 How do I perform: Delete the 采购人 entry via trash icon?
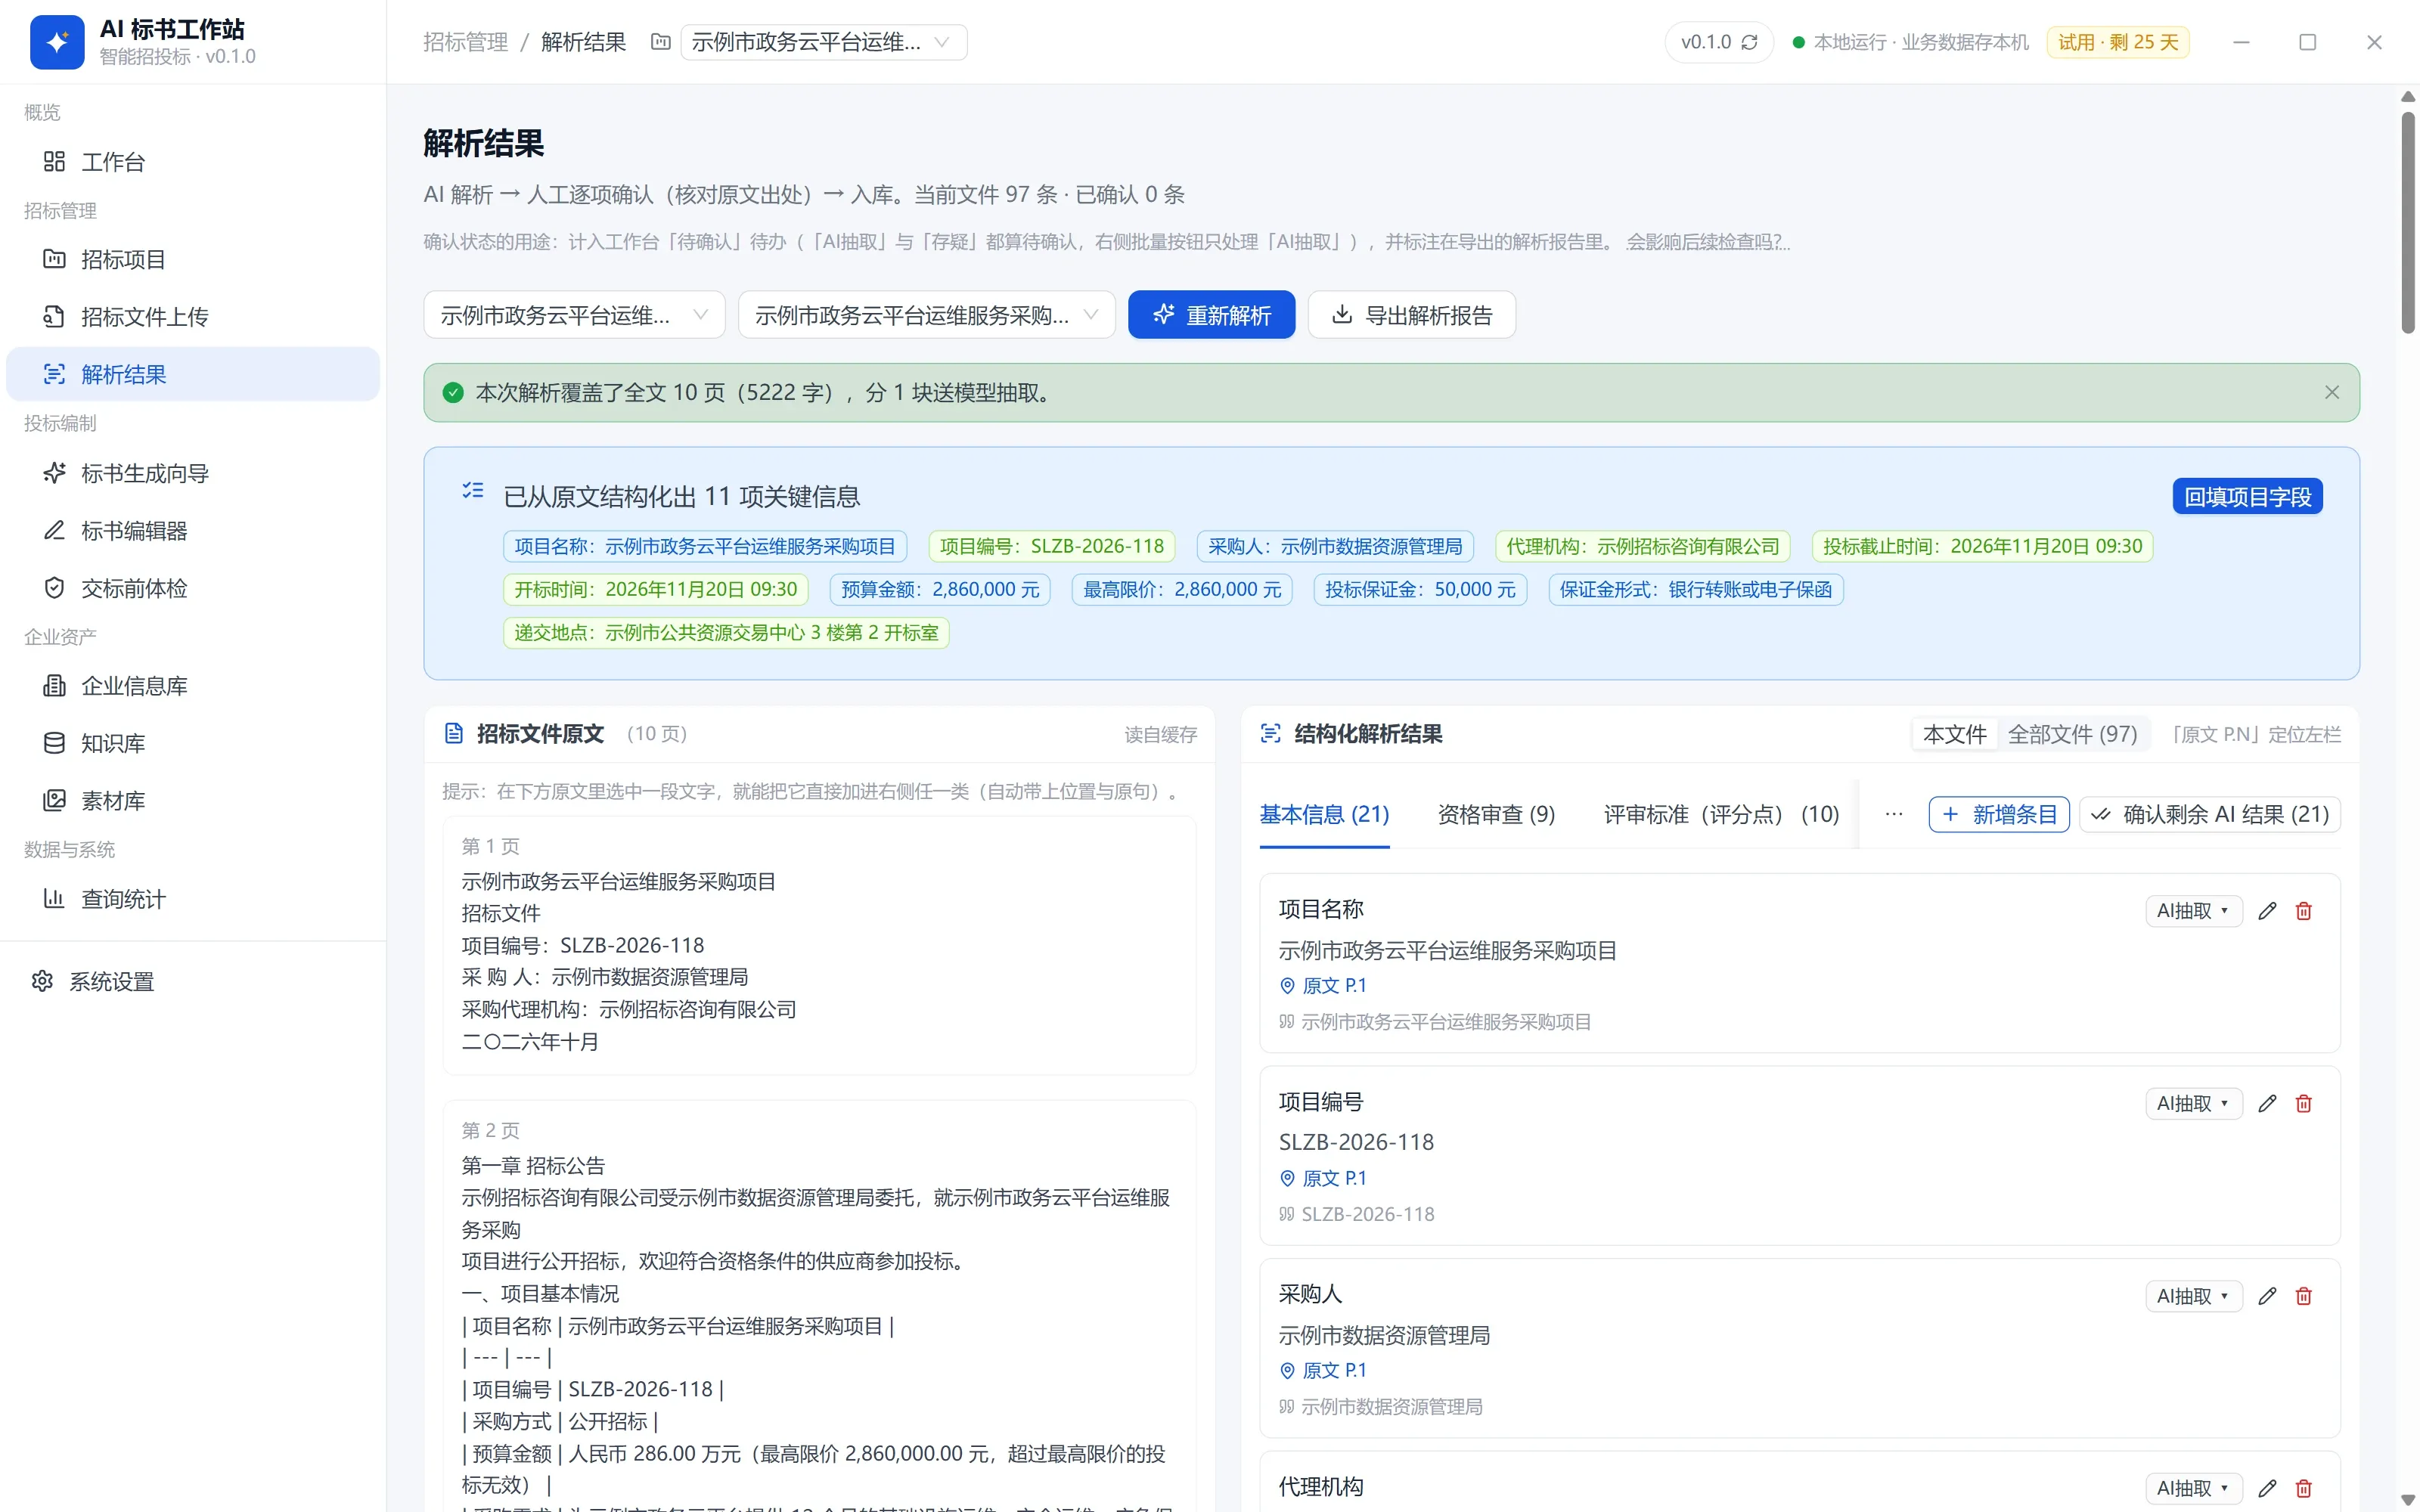(2304, 1296)
